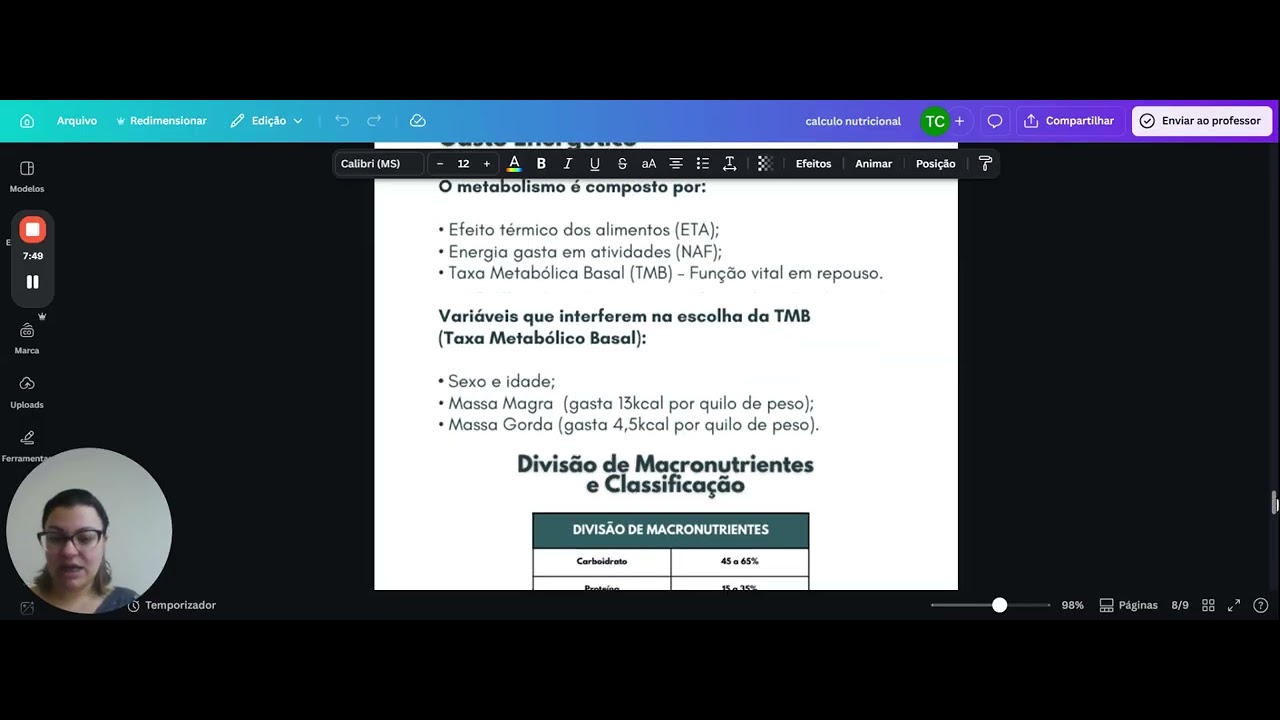Toggle uppercase aA text case
This screenshot has width=1280, height=720.
pos(649,164)
